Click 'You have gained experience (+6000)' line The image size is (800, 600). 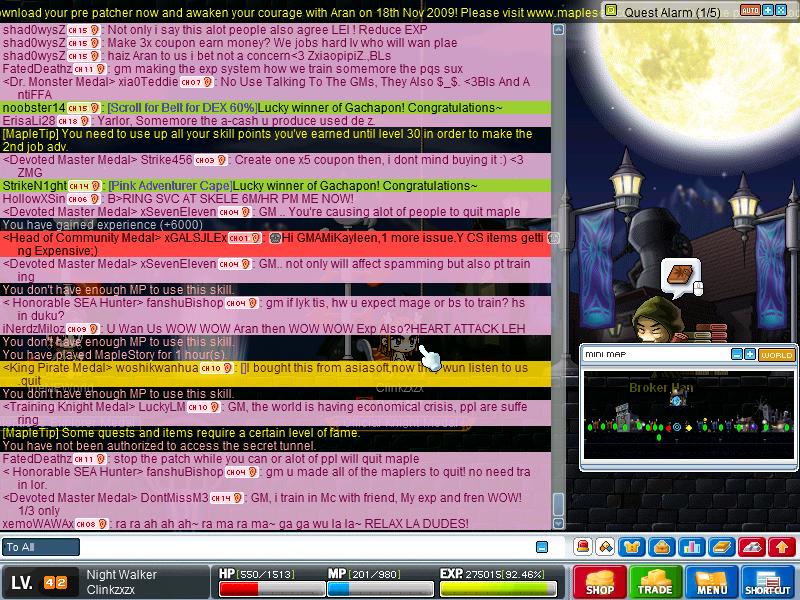pyautogui.click(x=103, y=224)
